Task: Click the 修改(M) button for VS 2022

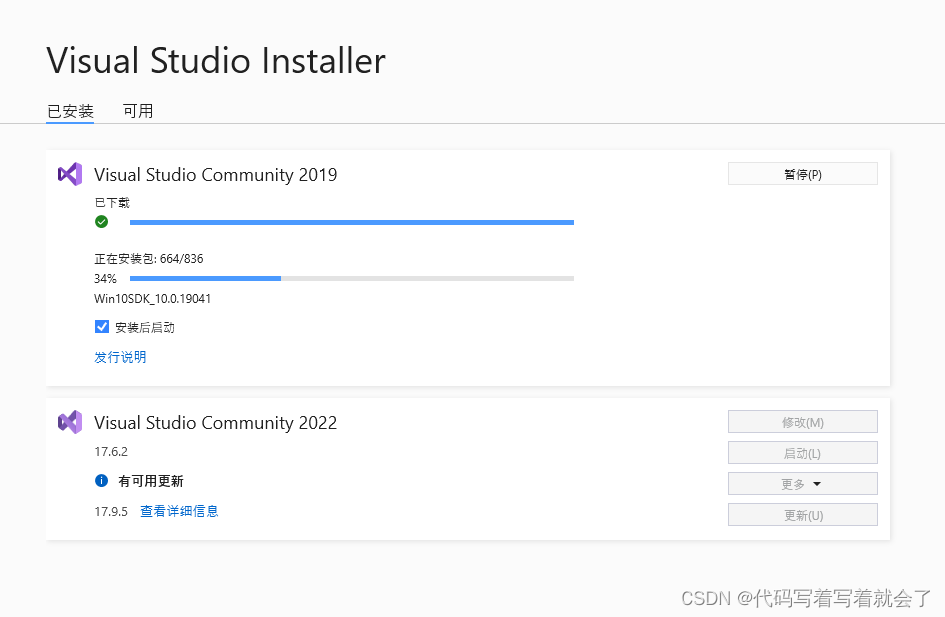Action: click(x=803, y=422)
